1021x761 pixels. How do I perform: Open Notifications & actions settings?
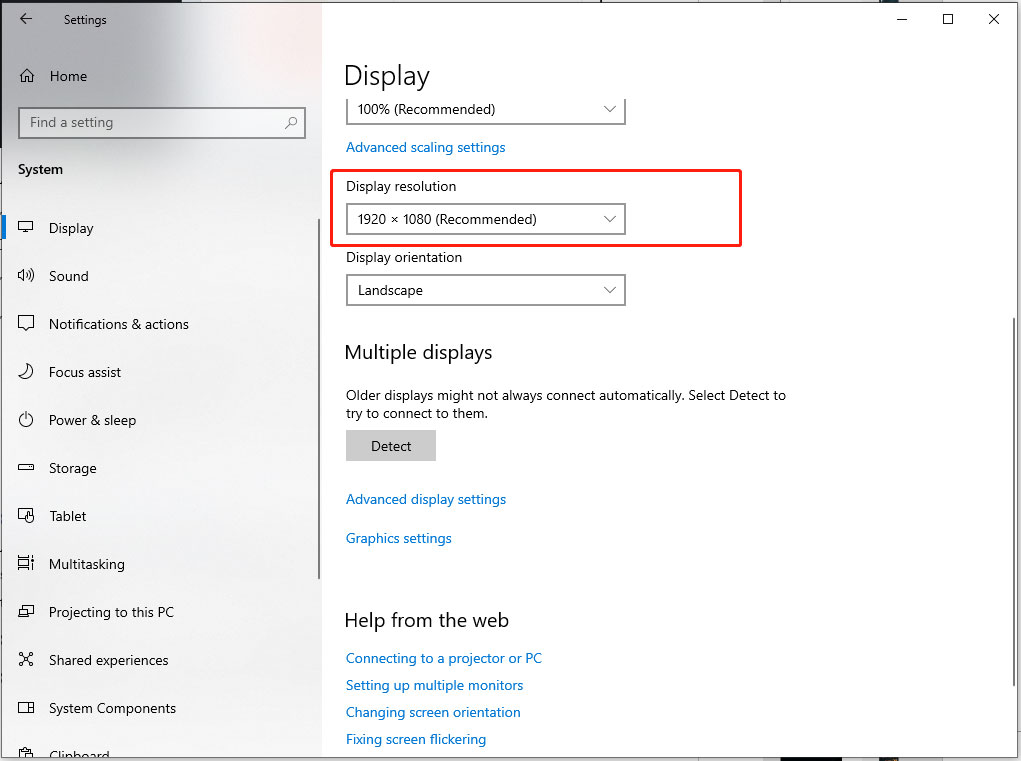tap(118, 324)
